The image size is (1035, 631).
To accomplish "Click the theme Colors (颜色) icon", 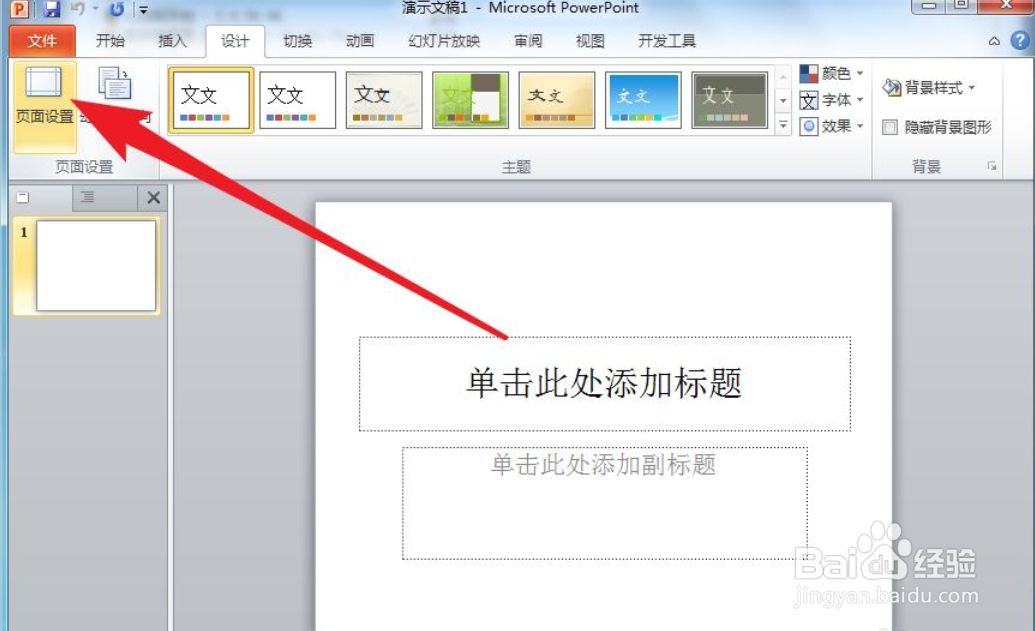I will point(810,72).
